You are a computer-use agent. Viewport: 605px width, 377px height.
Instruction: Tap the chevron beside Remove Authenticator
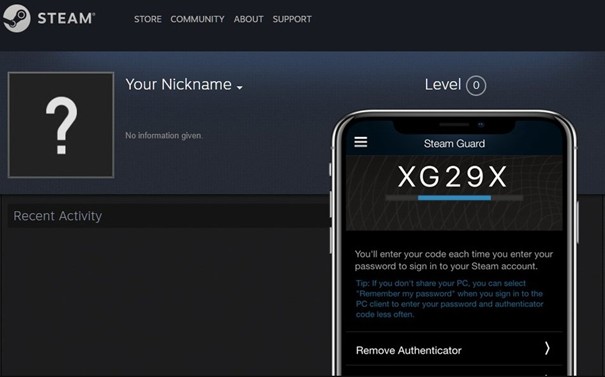(547, 348)
